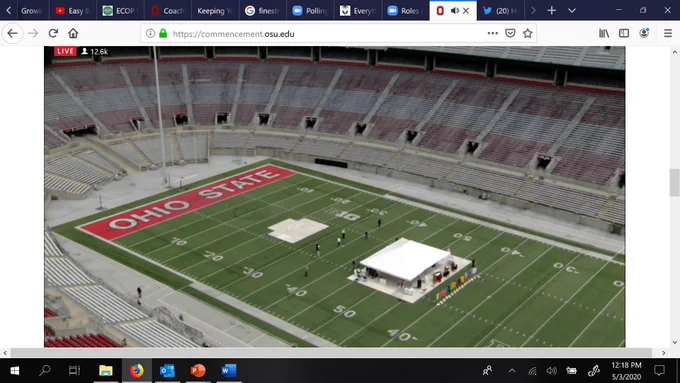Show hidden system tray icons
680x383 pixels.
pyautogui.click(x=512, y=370)
